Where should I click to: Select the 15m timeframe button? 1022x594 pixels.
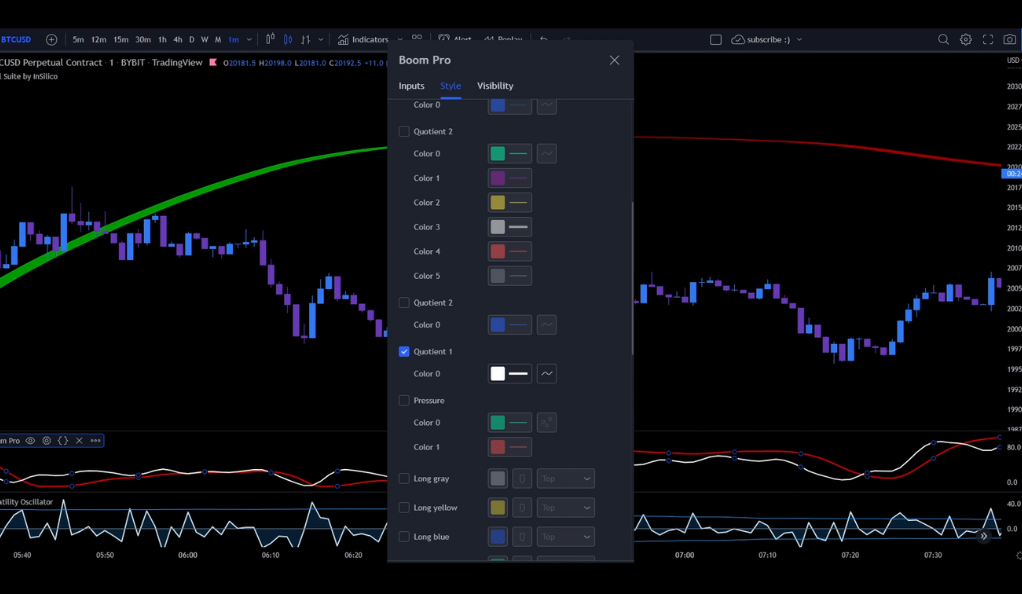tap(120, 40)
